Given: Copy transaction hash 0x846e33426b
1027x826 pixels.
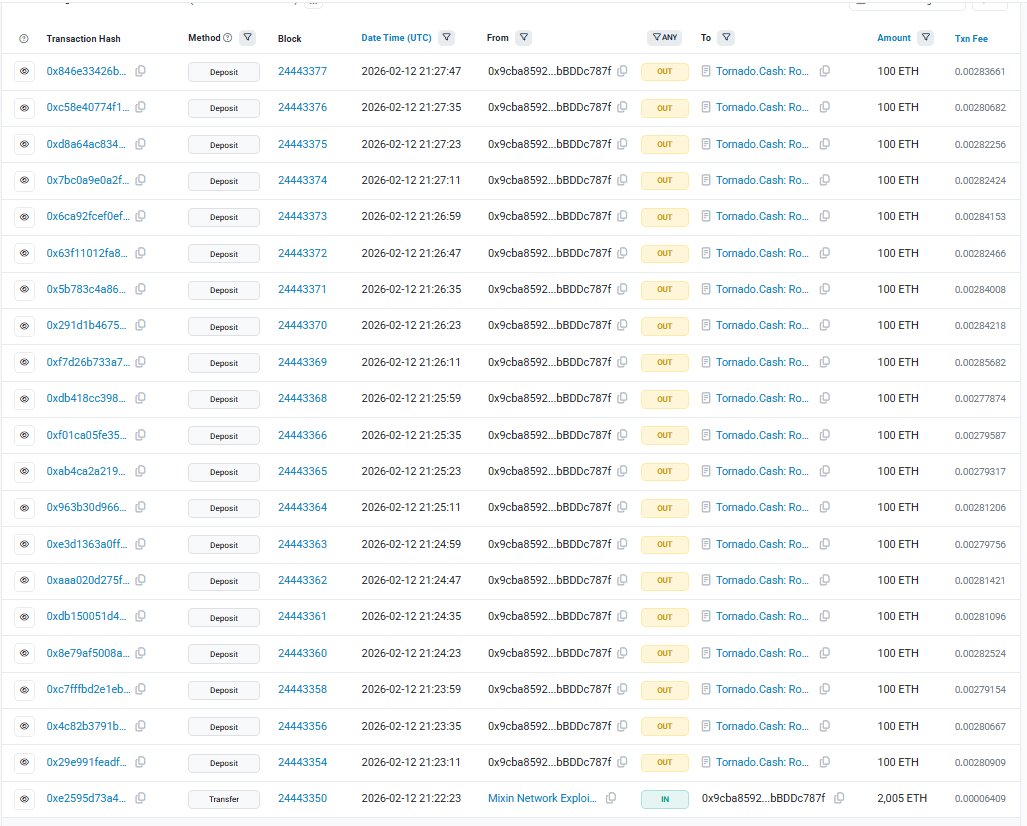Looking at the screenshot, I should (x=140, y=71).
